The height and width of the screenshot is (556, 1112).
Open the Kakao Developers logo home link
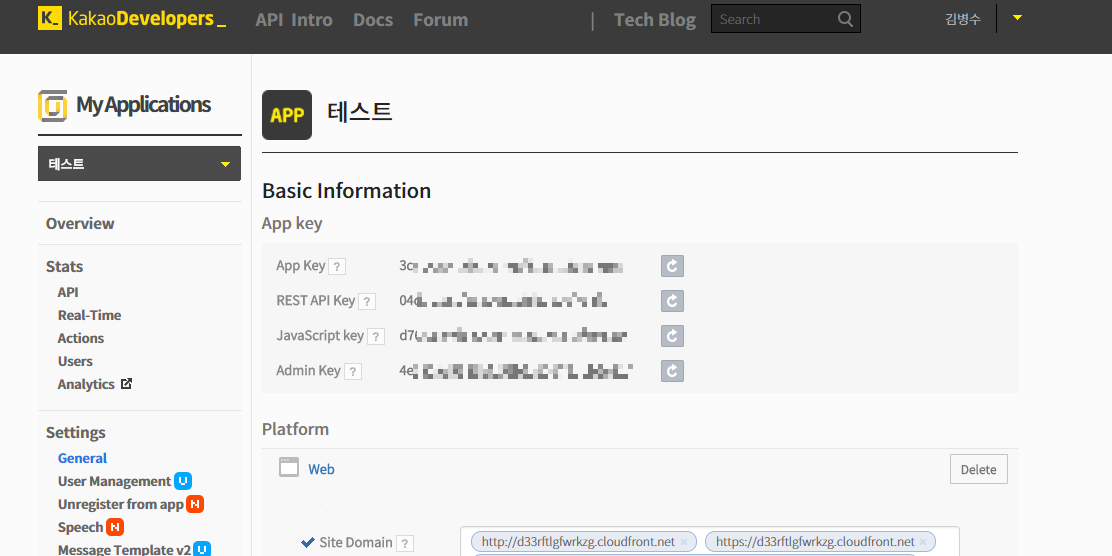pos(132,18)
